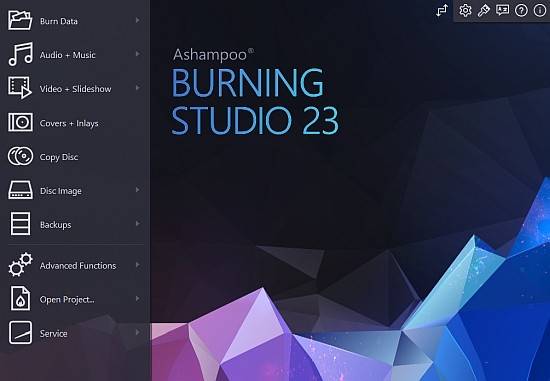Click the Audio + Music note icon
Image resolution: width=550 pixels, height=381 pixels.
click(x=20, y=54)
